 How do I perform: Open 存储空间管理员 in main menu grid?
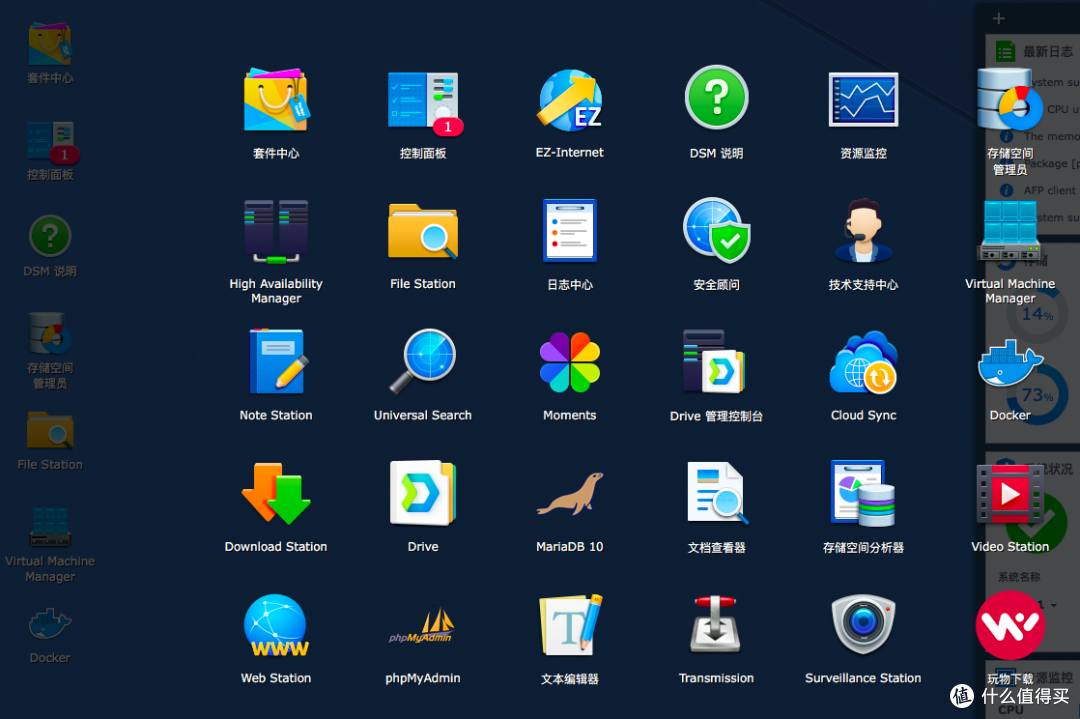click(x=1010, y=101)
